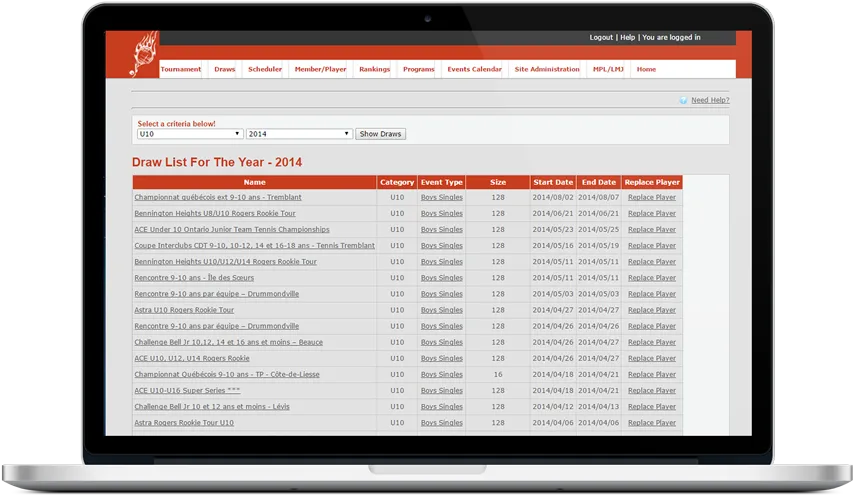Screen dimensions: 853x495
Task: Click the Need Help globe icon
Action: (x=683, y=101)
